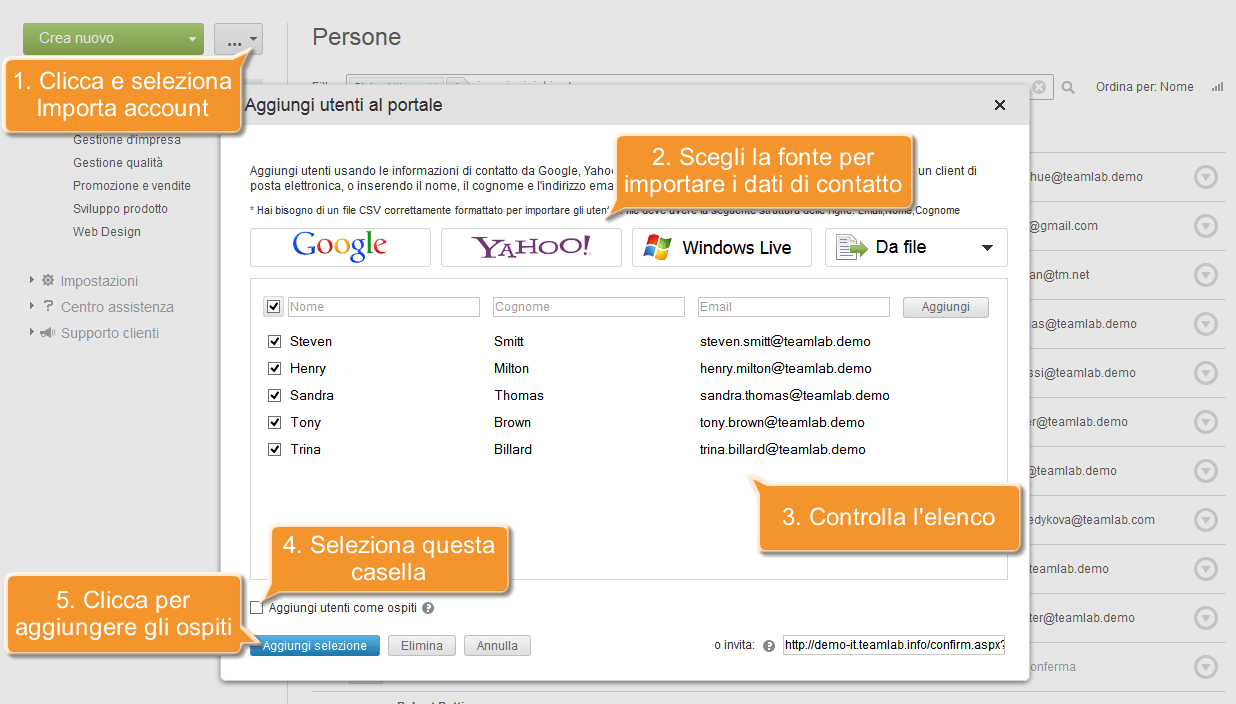Screen dimensions: 1236x704
Task: Open action menu for edykova@teamlab.com row
Action: (1207, 520)
